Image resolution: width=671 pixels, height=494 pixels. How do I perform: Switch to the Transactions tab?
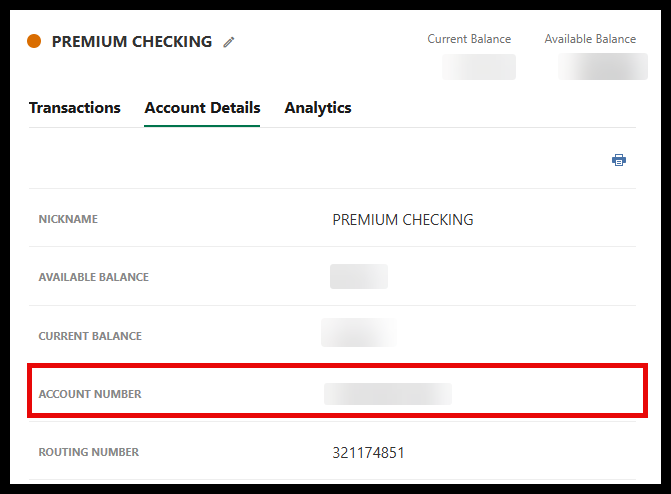(x=75, y=108)
